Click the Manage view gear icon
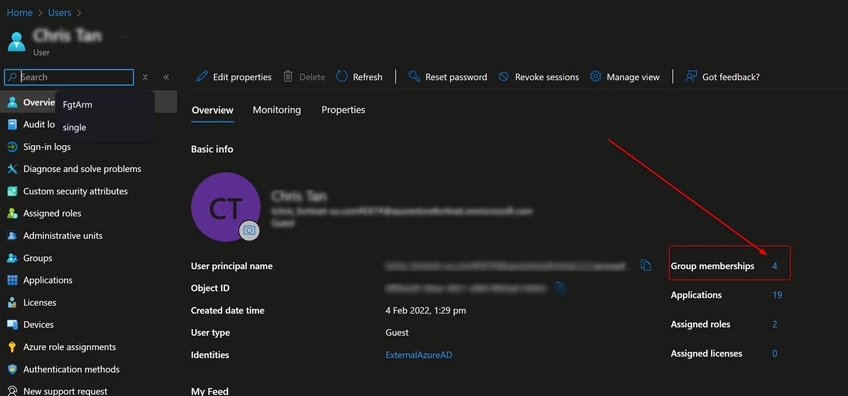Viewport: 848px width, 396px height. tap(595, 76)
